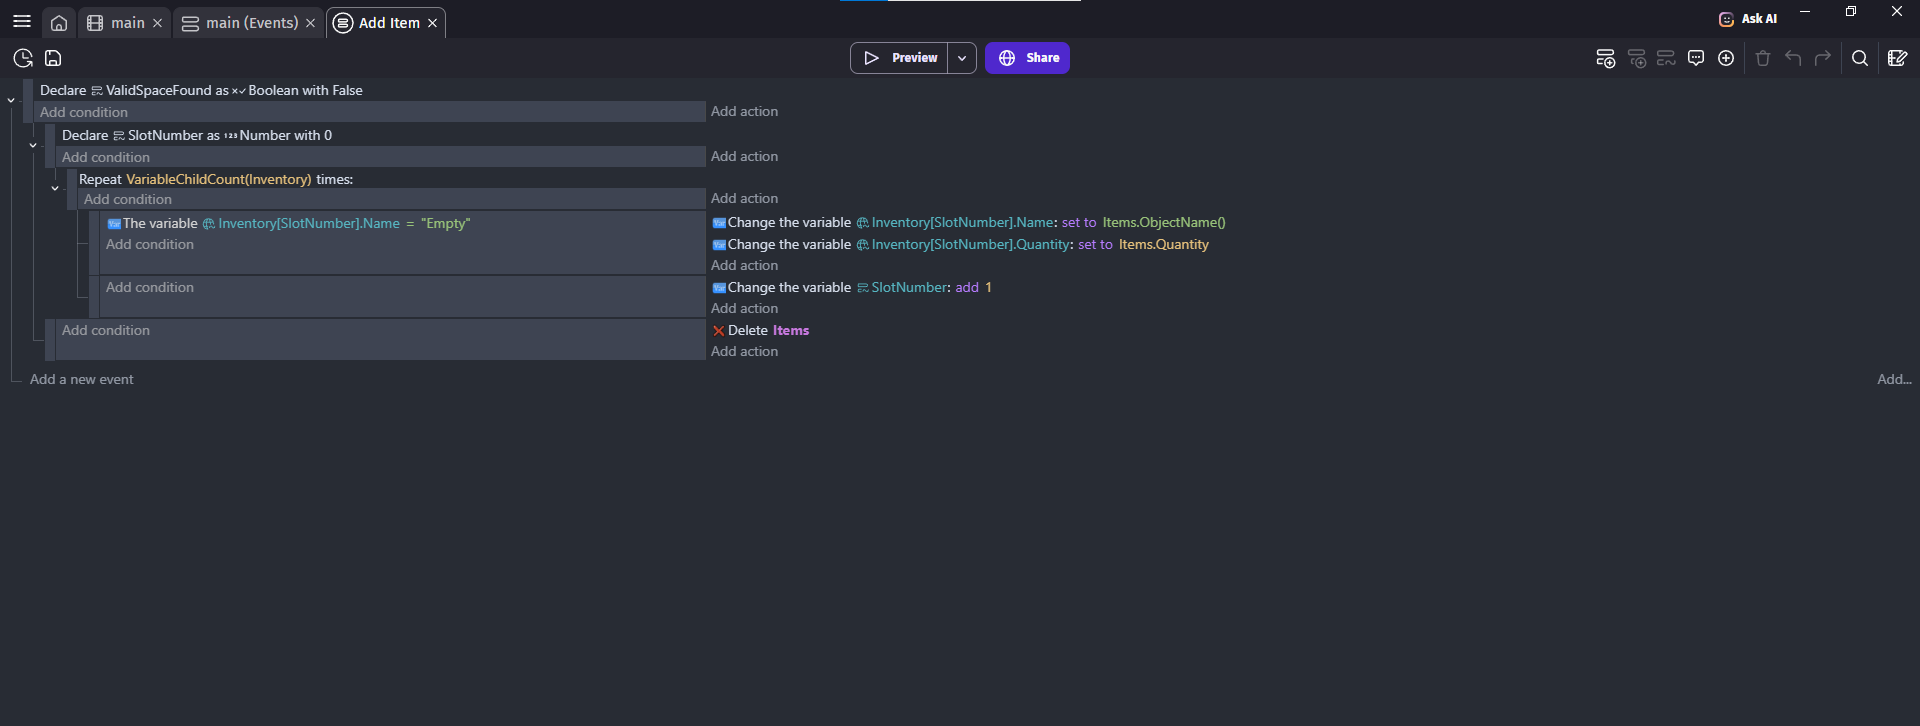Launch the Preview button
Viewport: 1920px width, 726px height.
900,58
